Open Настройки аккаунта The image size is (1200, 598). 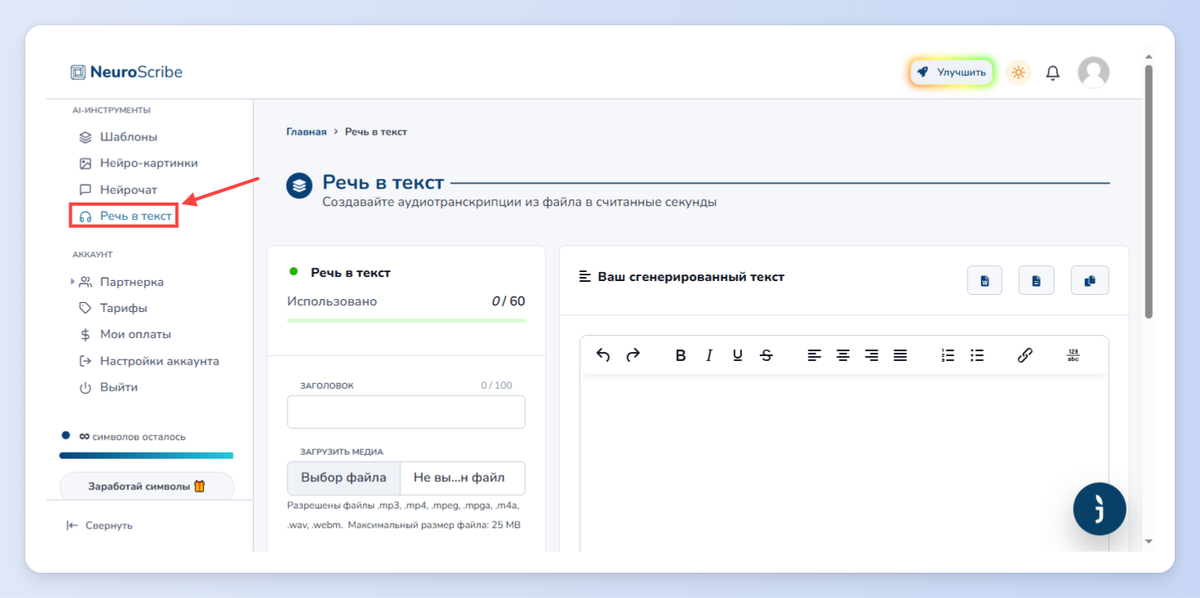point(149,361)
